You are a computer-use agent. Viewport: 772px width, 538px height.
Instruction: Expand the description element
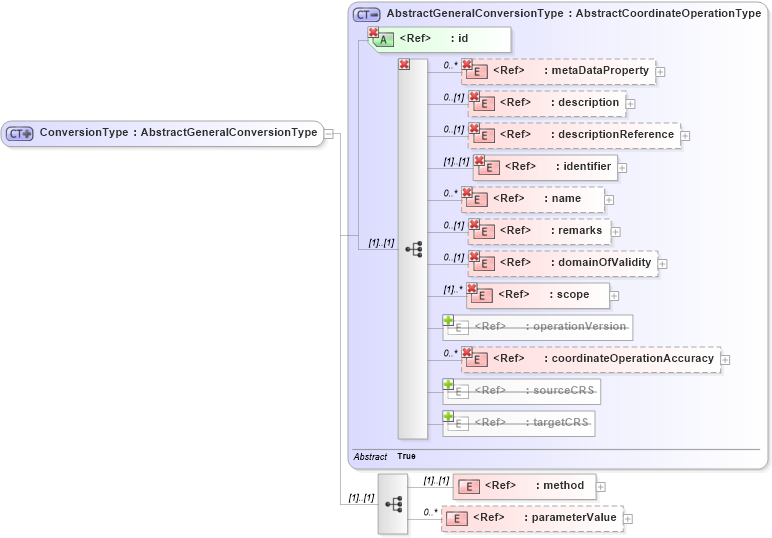click(630, 104)
